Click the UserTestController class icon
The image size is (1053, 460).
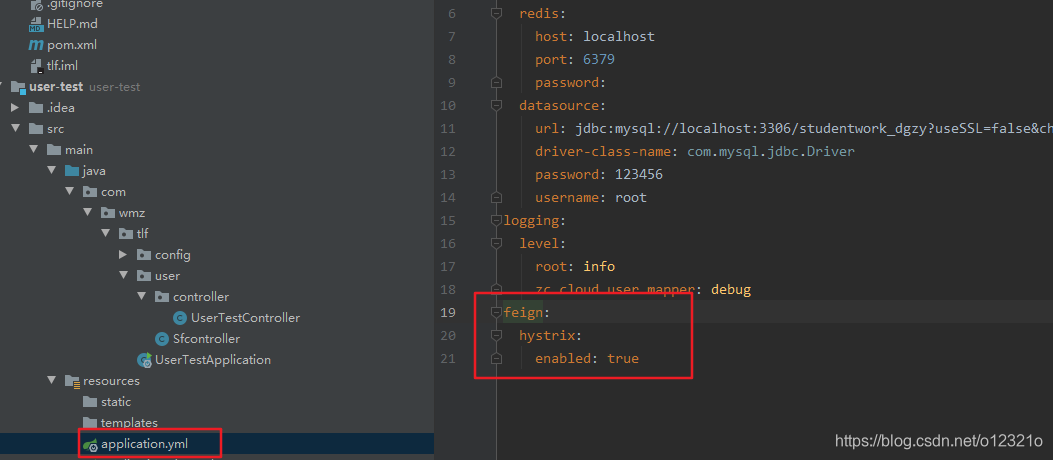180,318
